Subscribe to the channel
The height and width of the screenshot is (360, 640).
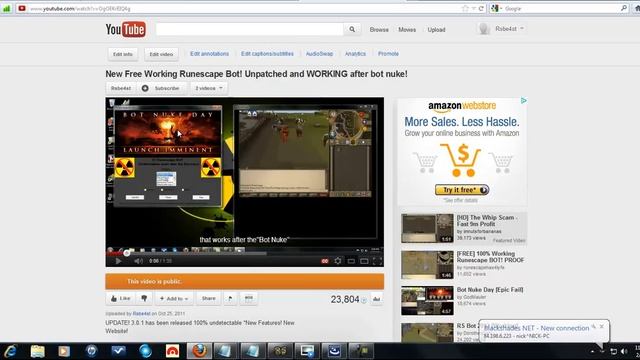click(x=162, y=88)
